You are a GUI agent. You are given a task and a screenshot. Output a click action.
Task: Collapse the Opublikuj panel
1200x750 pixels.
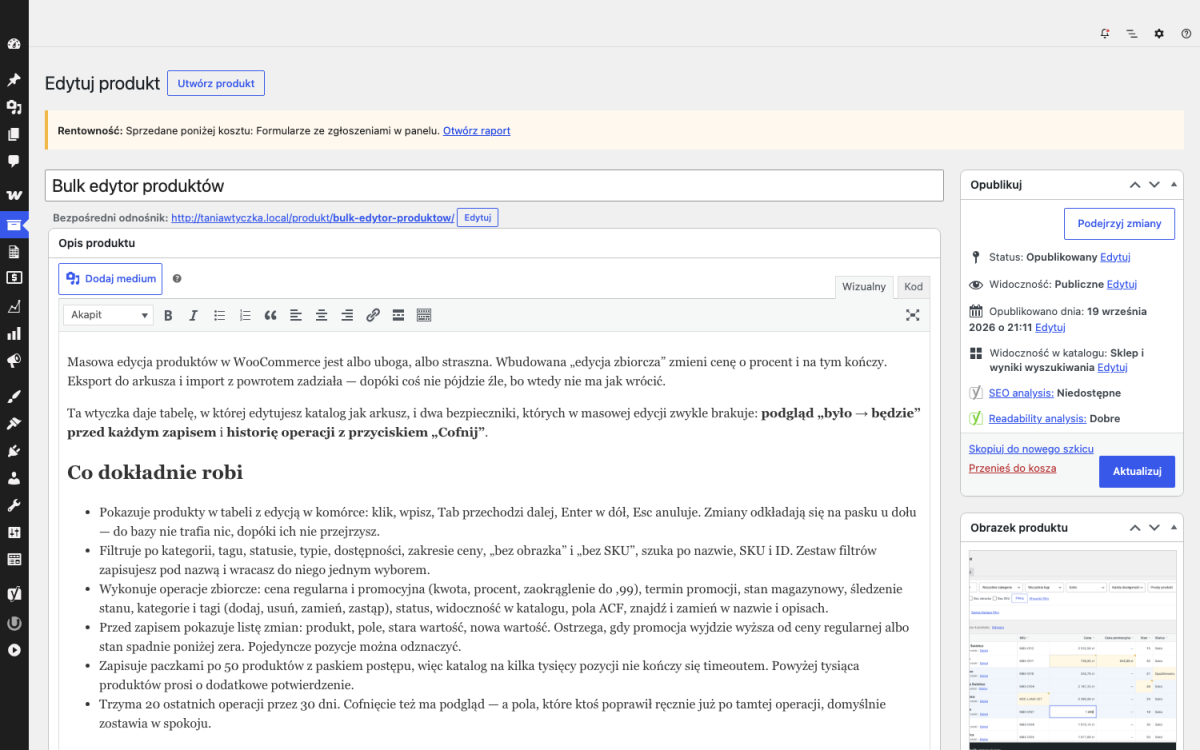[1174, 185]
